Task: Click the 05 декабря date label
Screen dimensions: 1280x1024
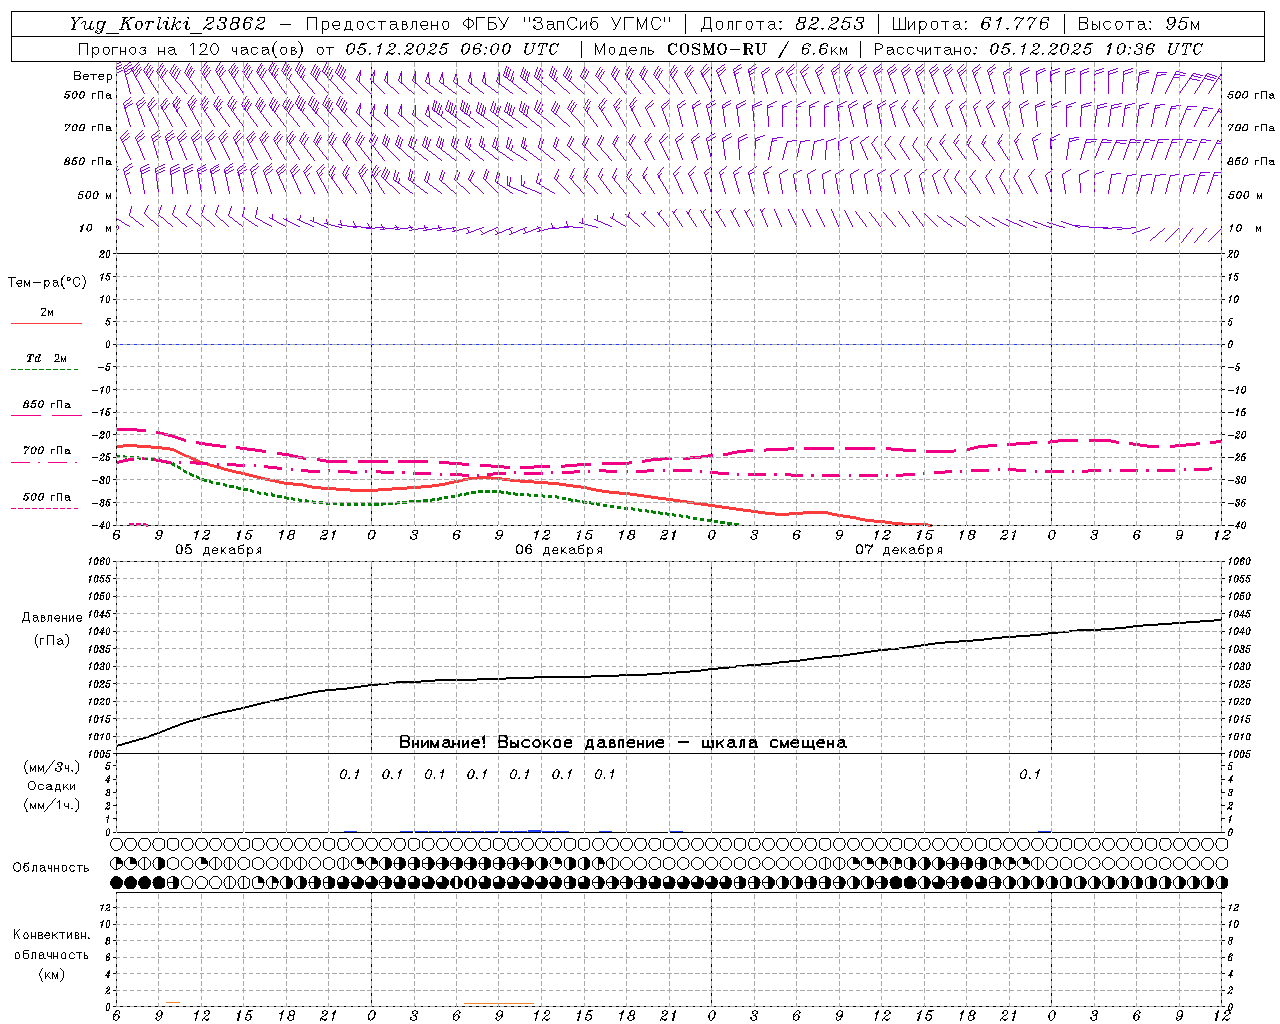Action: pos(219,550)
